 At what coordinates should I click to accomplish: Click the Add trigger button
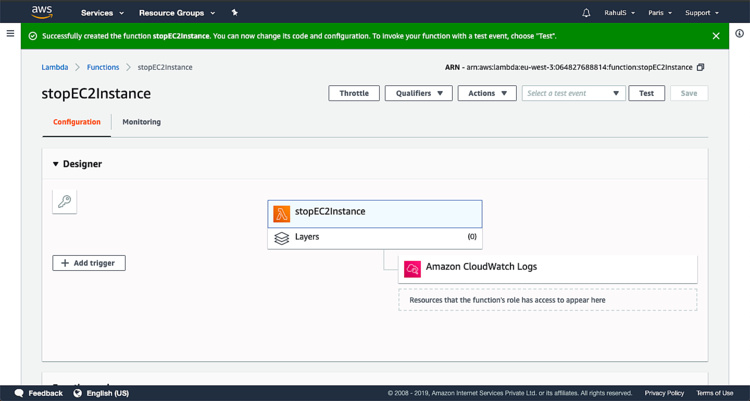click(x=89, y=263)
